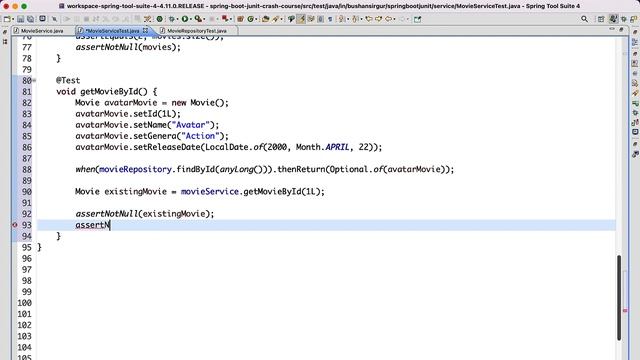640x360 pixels.
Task: Toggle Show Whitespace Characters icon
Action: pyautogui.click(x=330, y=19)
